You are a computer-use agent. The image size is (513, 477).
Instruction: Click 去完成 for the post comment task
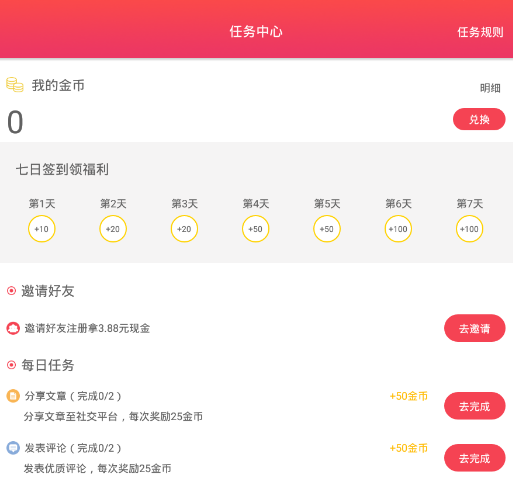pos(475,458)
